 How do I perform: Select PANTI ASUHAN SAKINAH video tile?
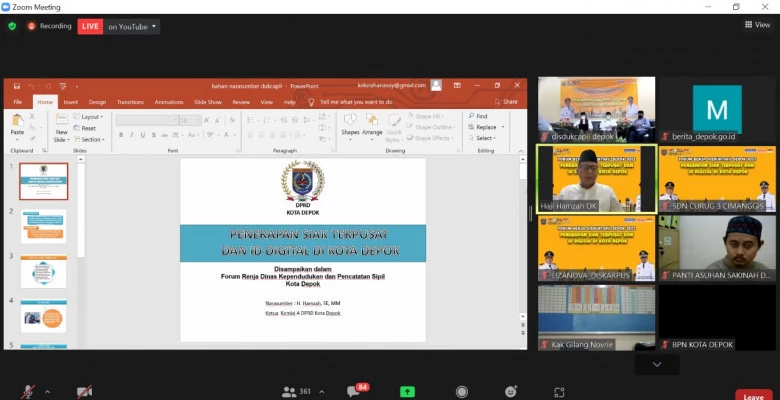[x=717, y=248]
